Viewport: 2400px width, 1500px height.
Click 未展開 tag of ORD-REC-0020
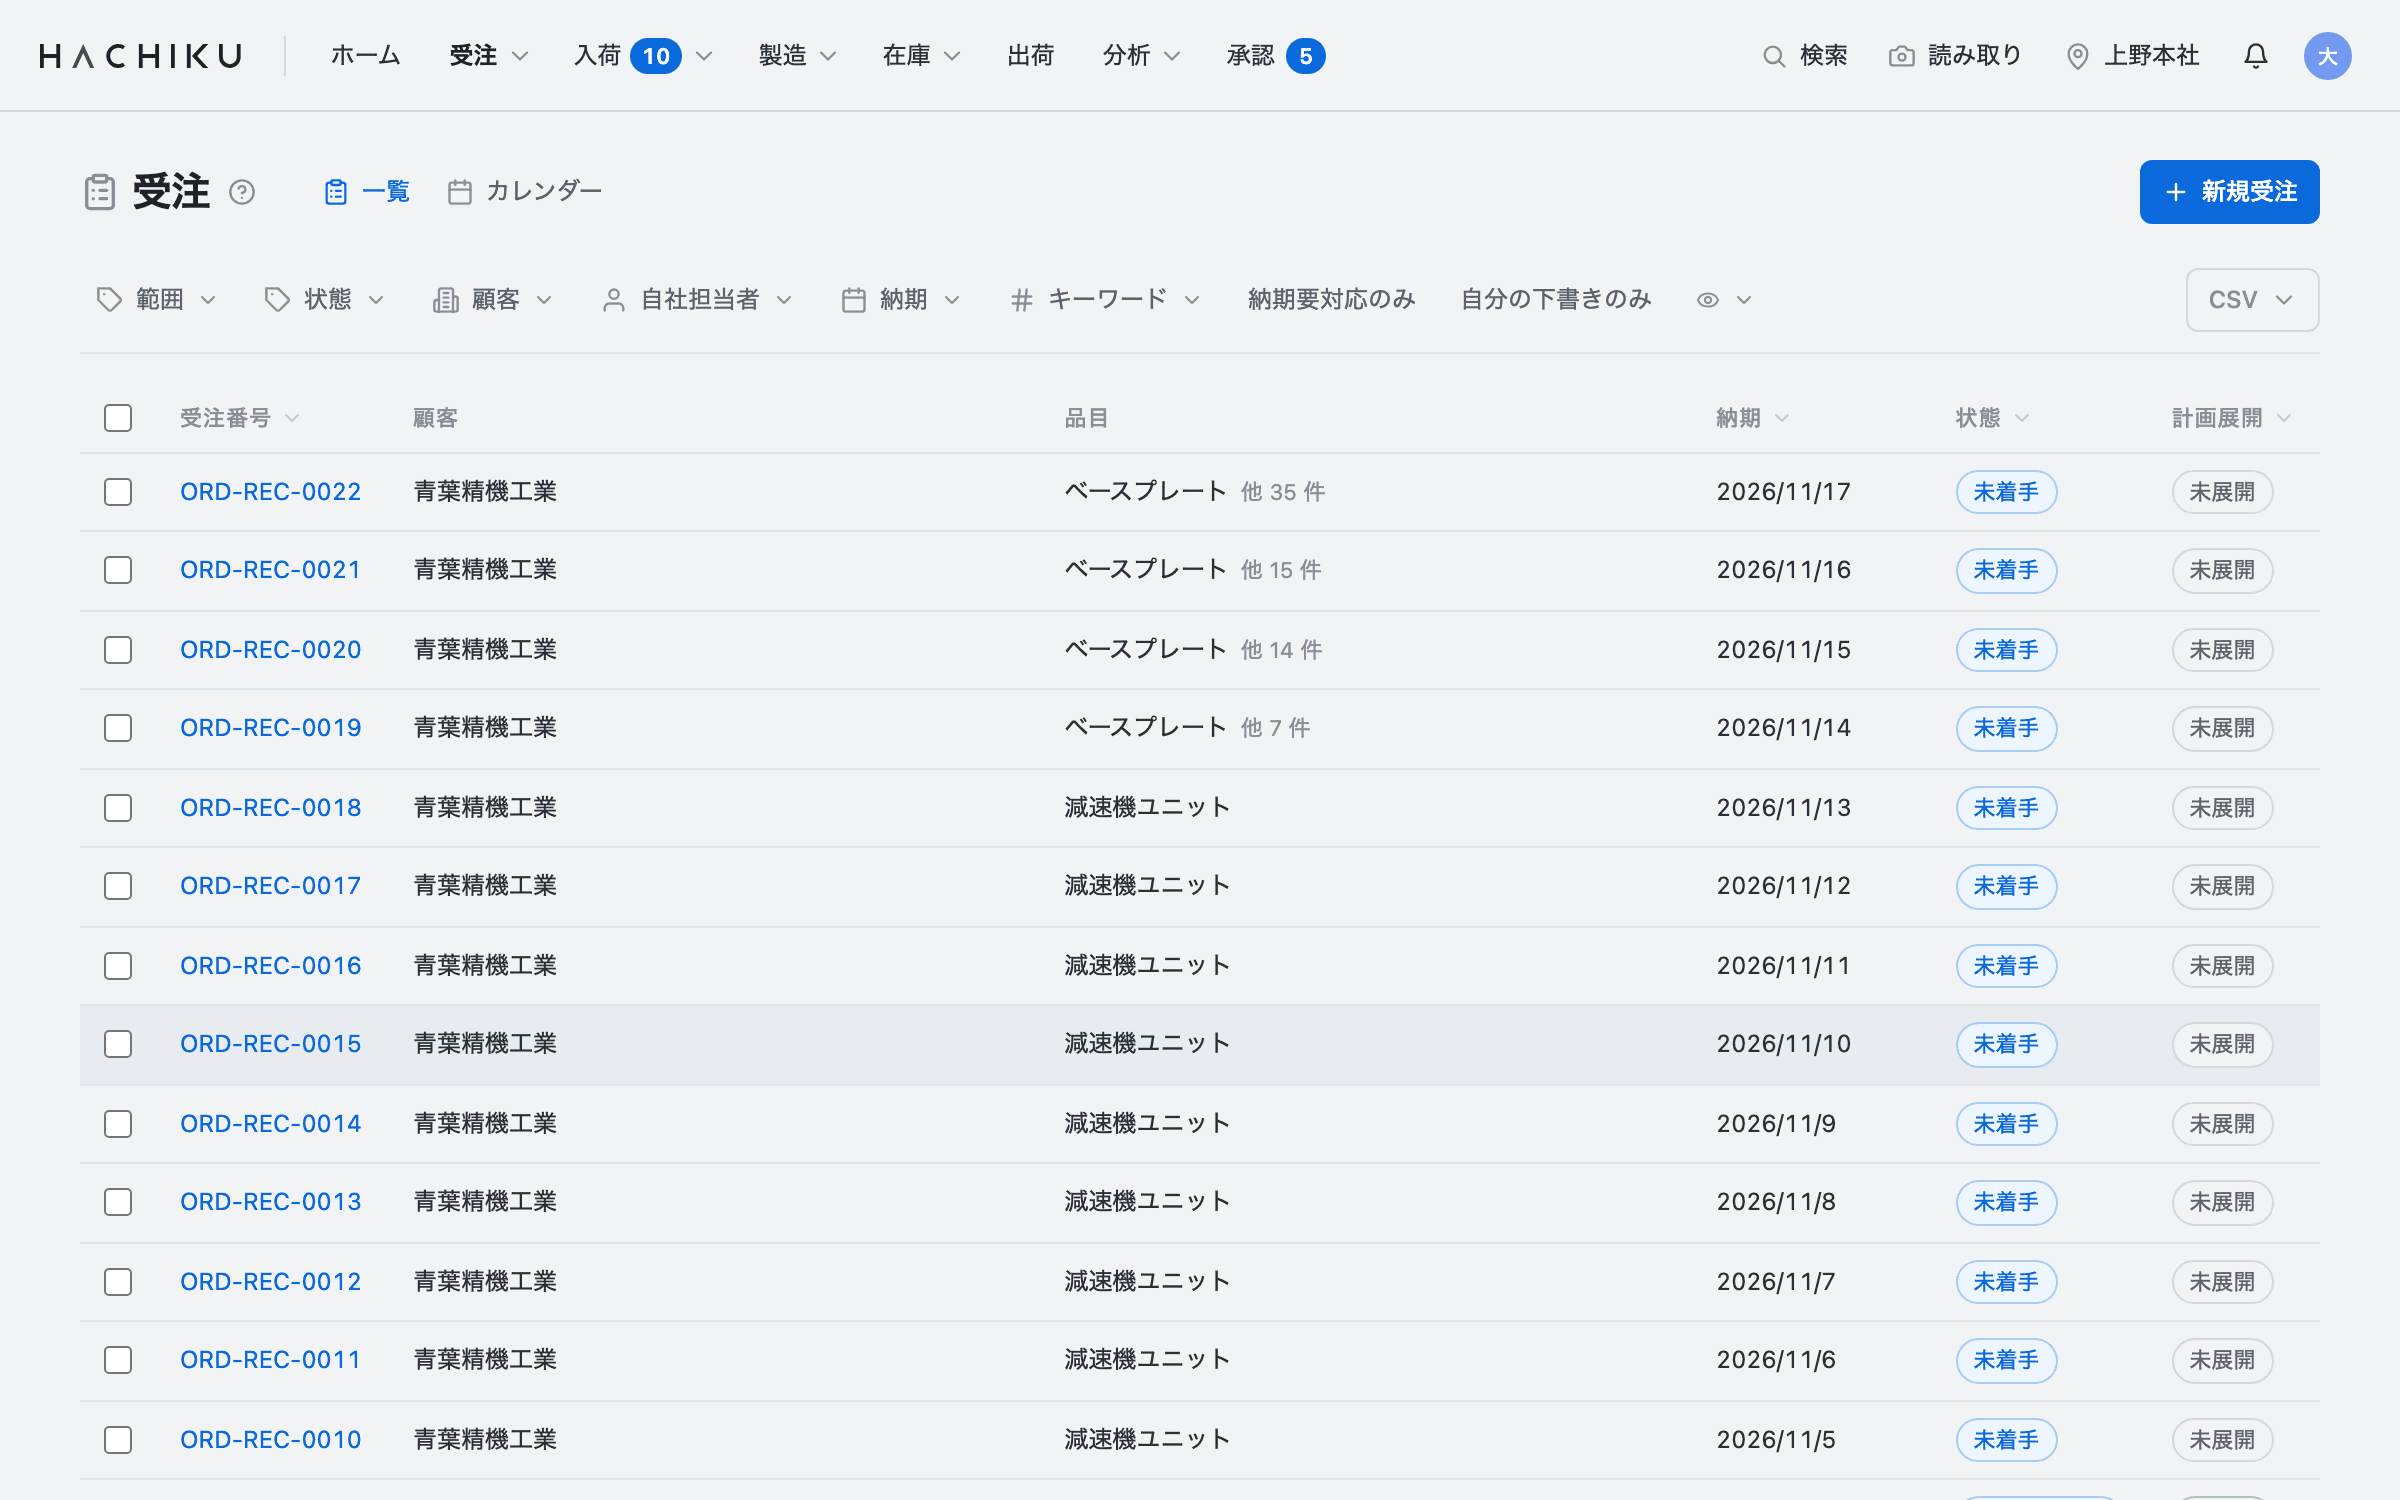(x=2222, y=650)
